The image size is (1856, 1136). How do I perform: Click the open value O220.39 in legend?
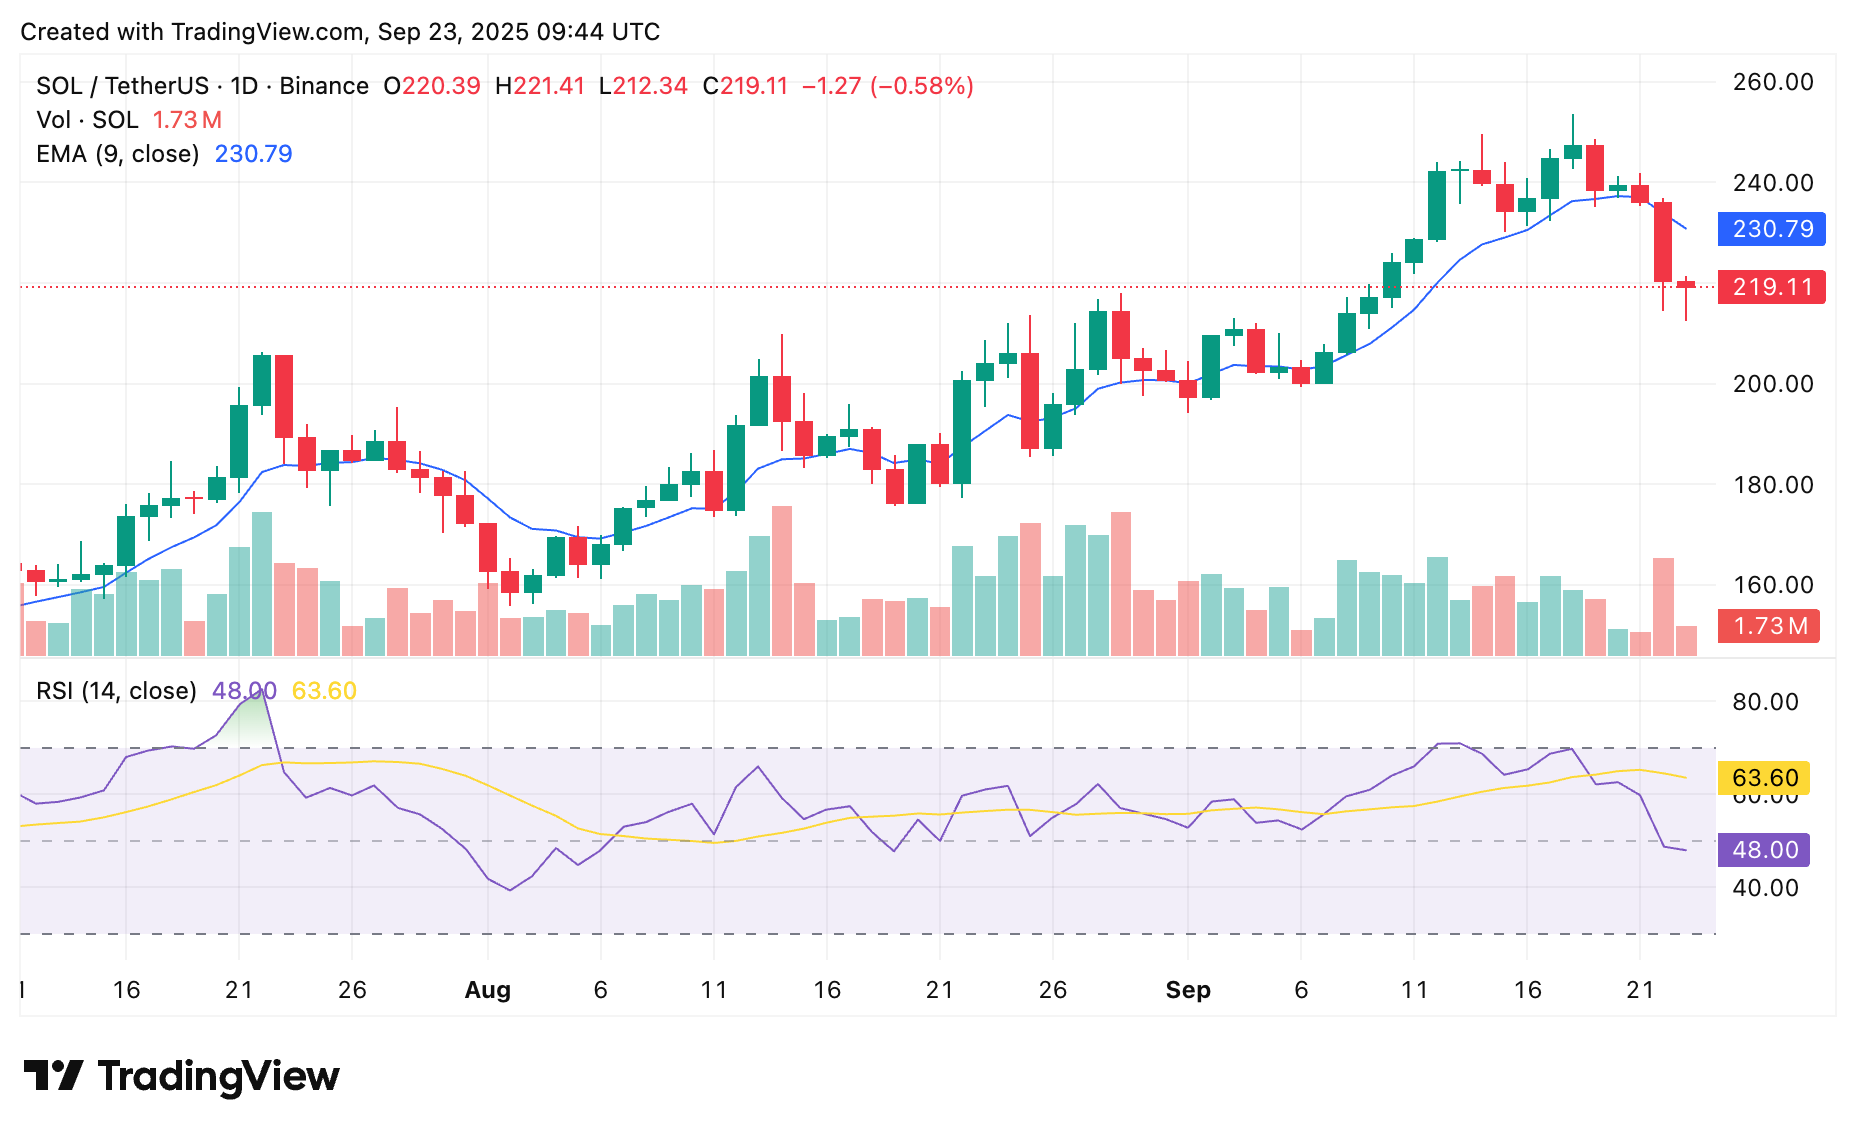(x=432, y=86)
